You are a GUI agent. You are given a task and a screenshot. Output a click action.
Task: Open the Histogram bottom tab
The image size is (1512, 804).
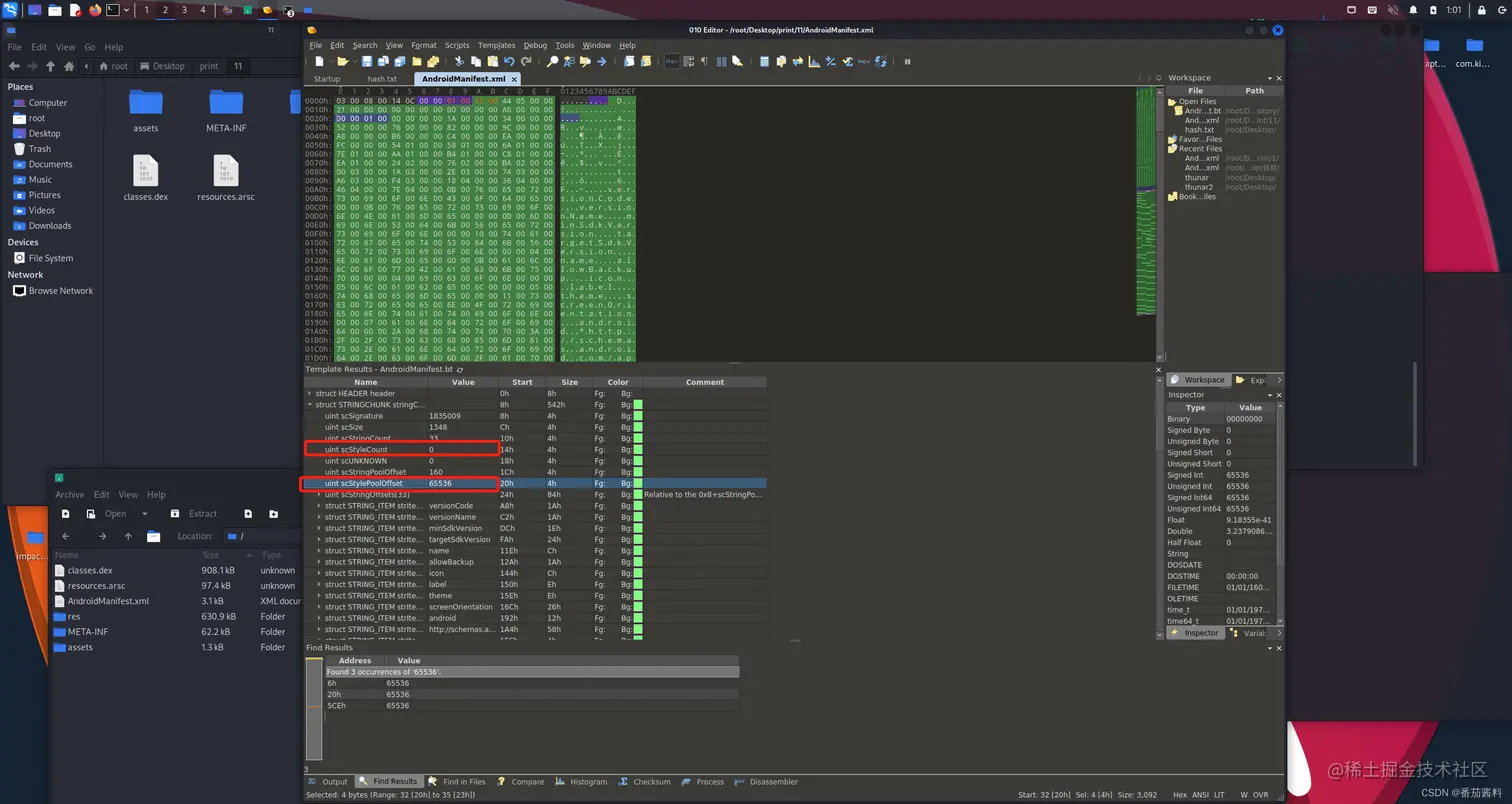coord(582,782)
